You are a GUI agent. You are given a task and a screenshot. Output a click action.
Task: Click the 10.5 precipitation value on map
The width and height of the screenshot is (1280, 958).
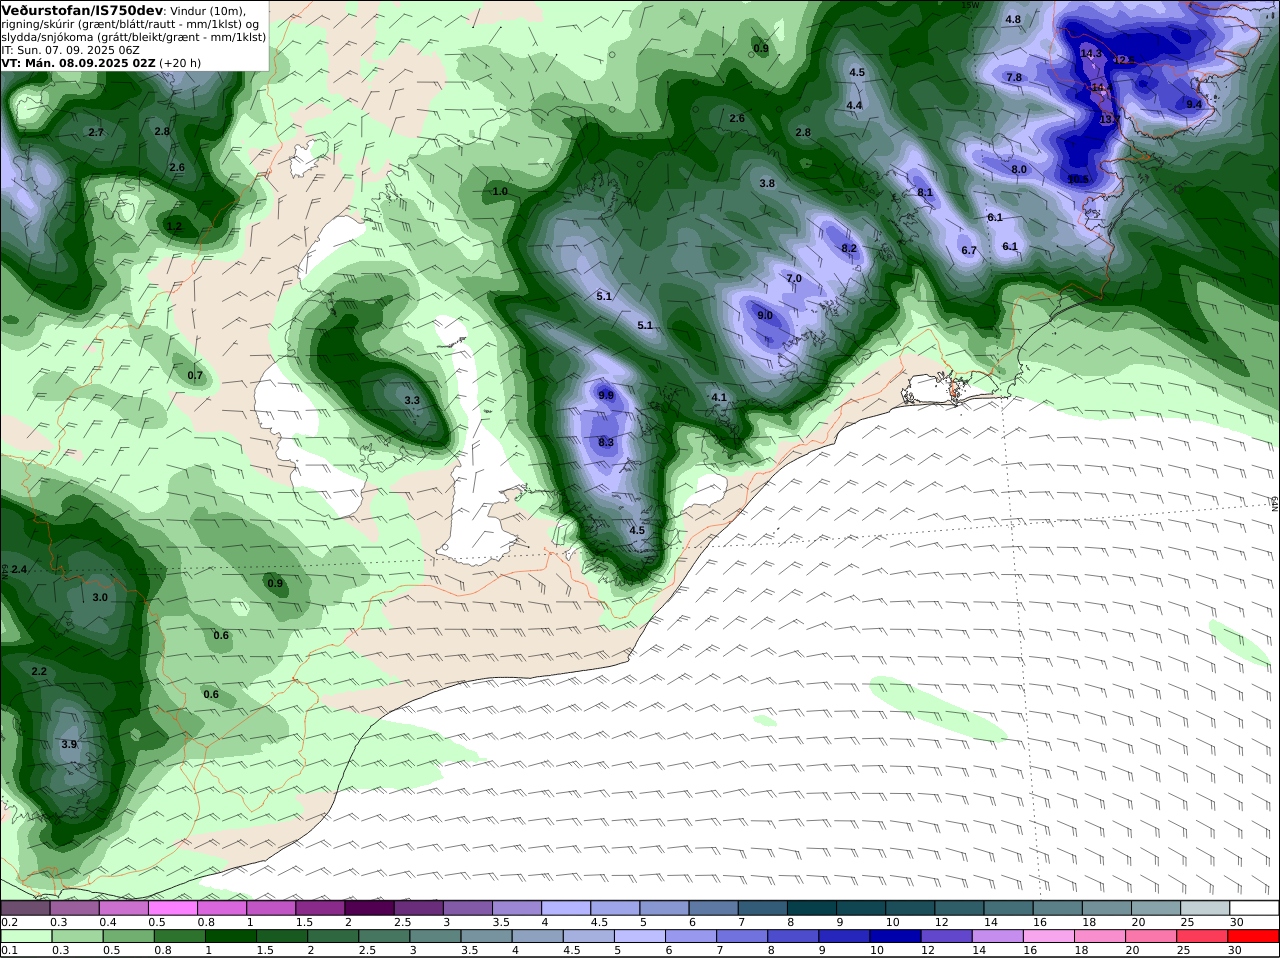pyautogui.click(x=1077, y=179)
